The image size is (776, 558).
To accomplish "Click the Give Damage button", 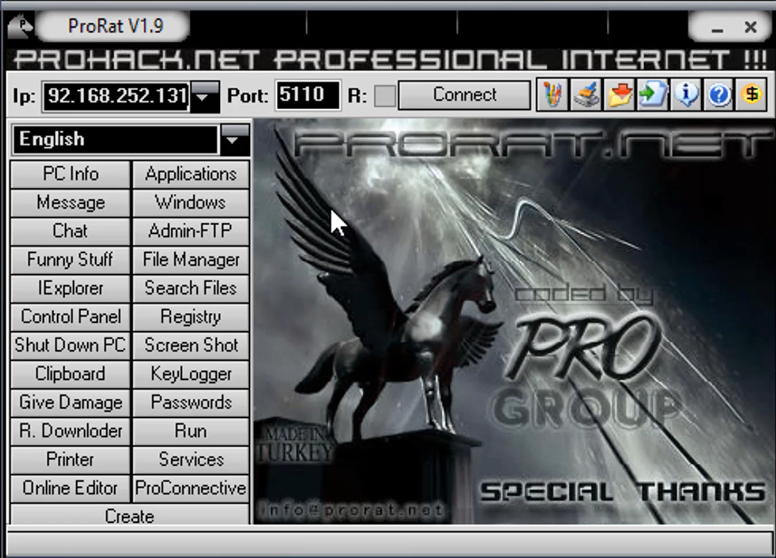I will click(70, 403).
